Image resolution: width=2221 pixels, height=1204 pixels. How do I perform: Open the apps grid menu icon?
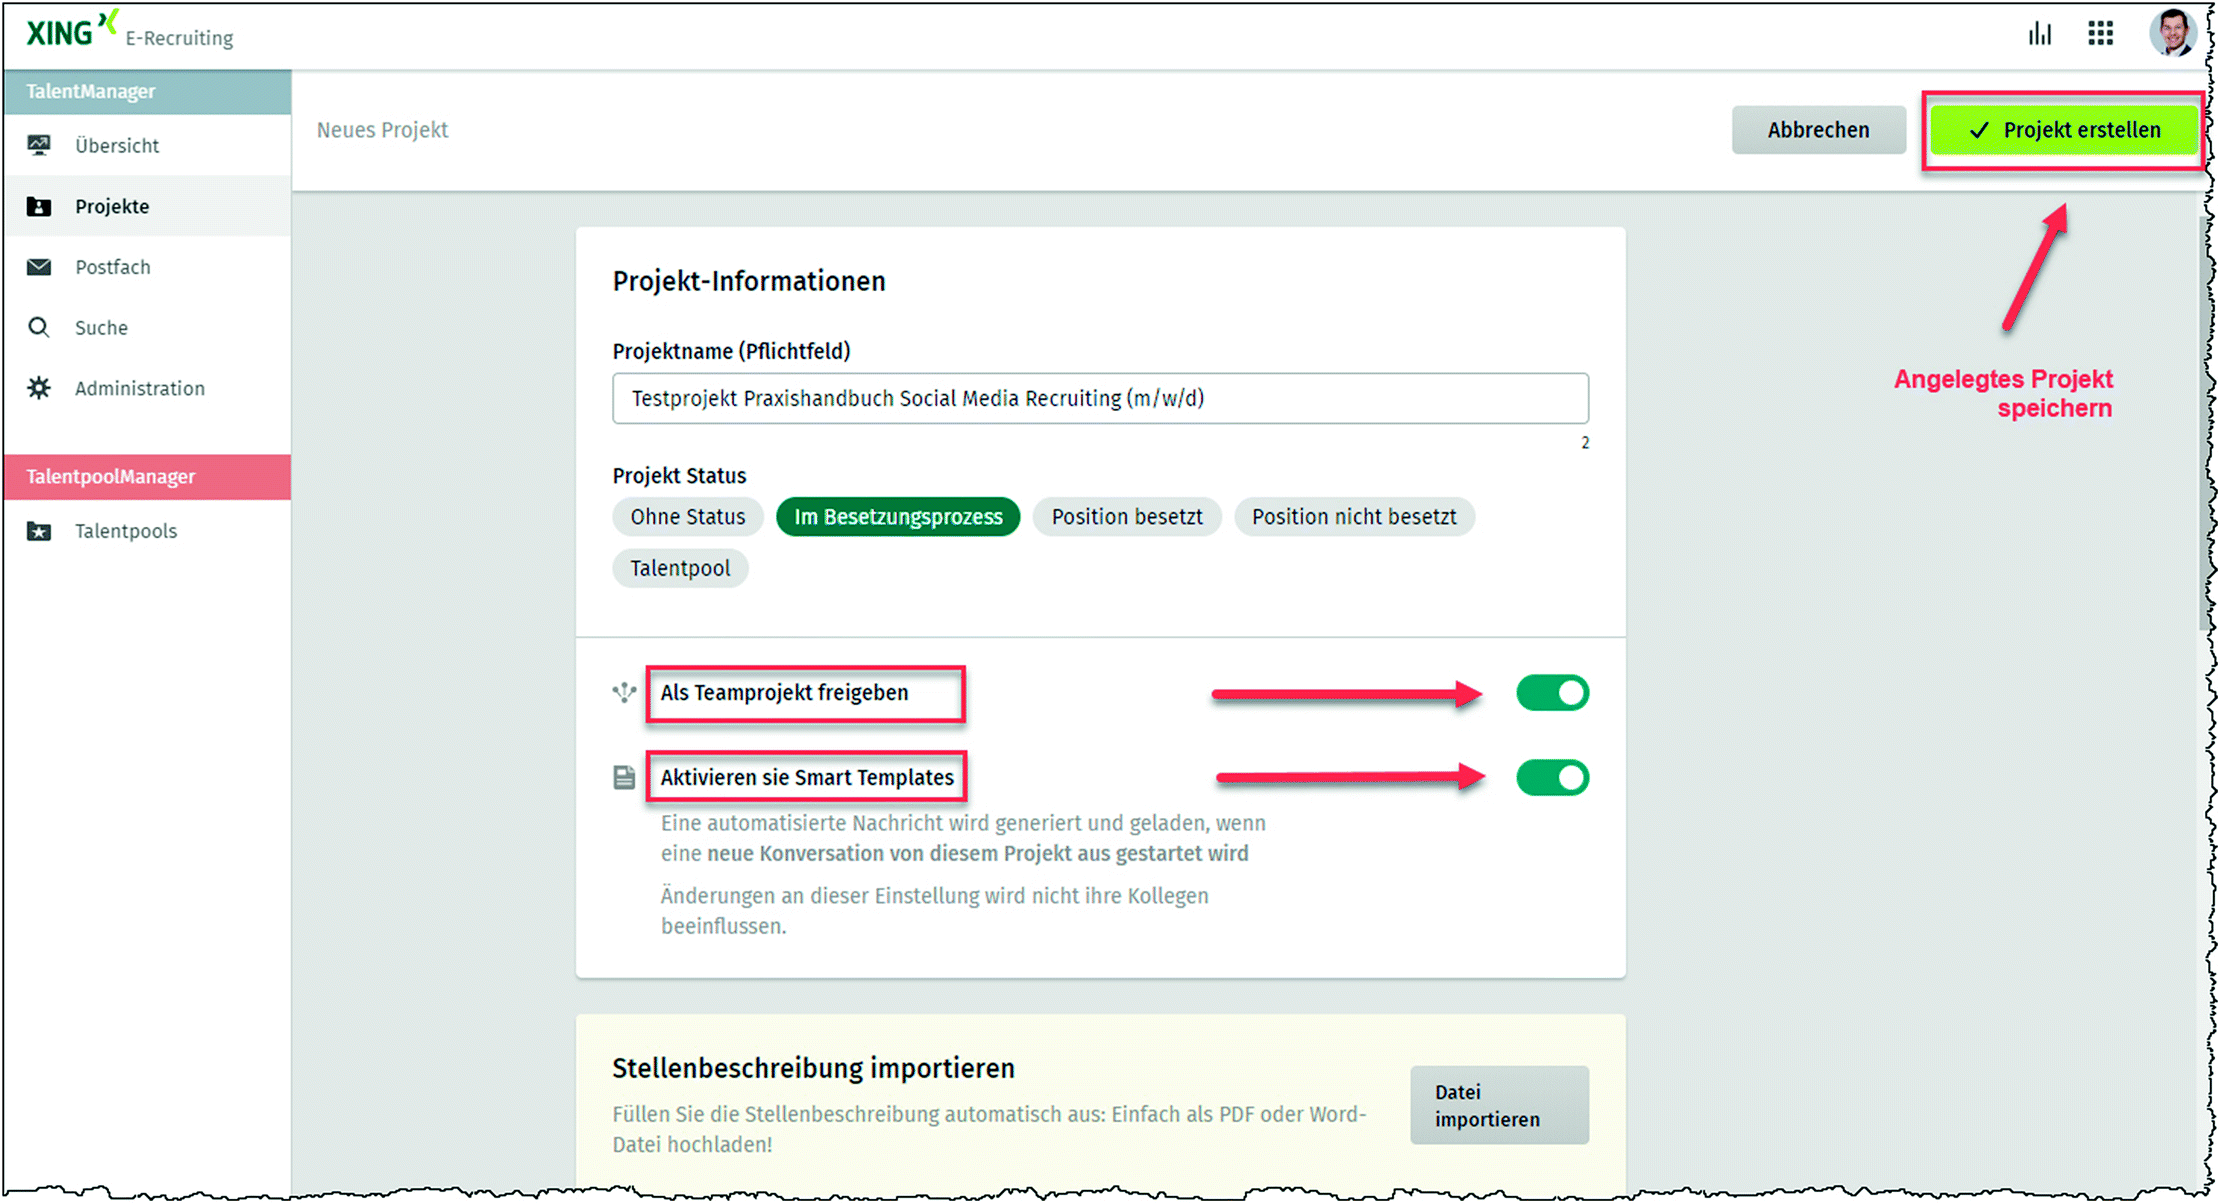(x=2100, y=34)
